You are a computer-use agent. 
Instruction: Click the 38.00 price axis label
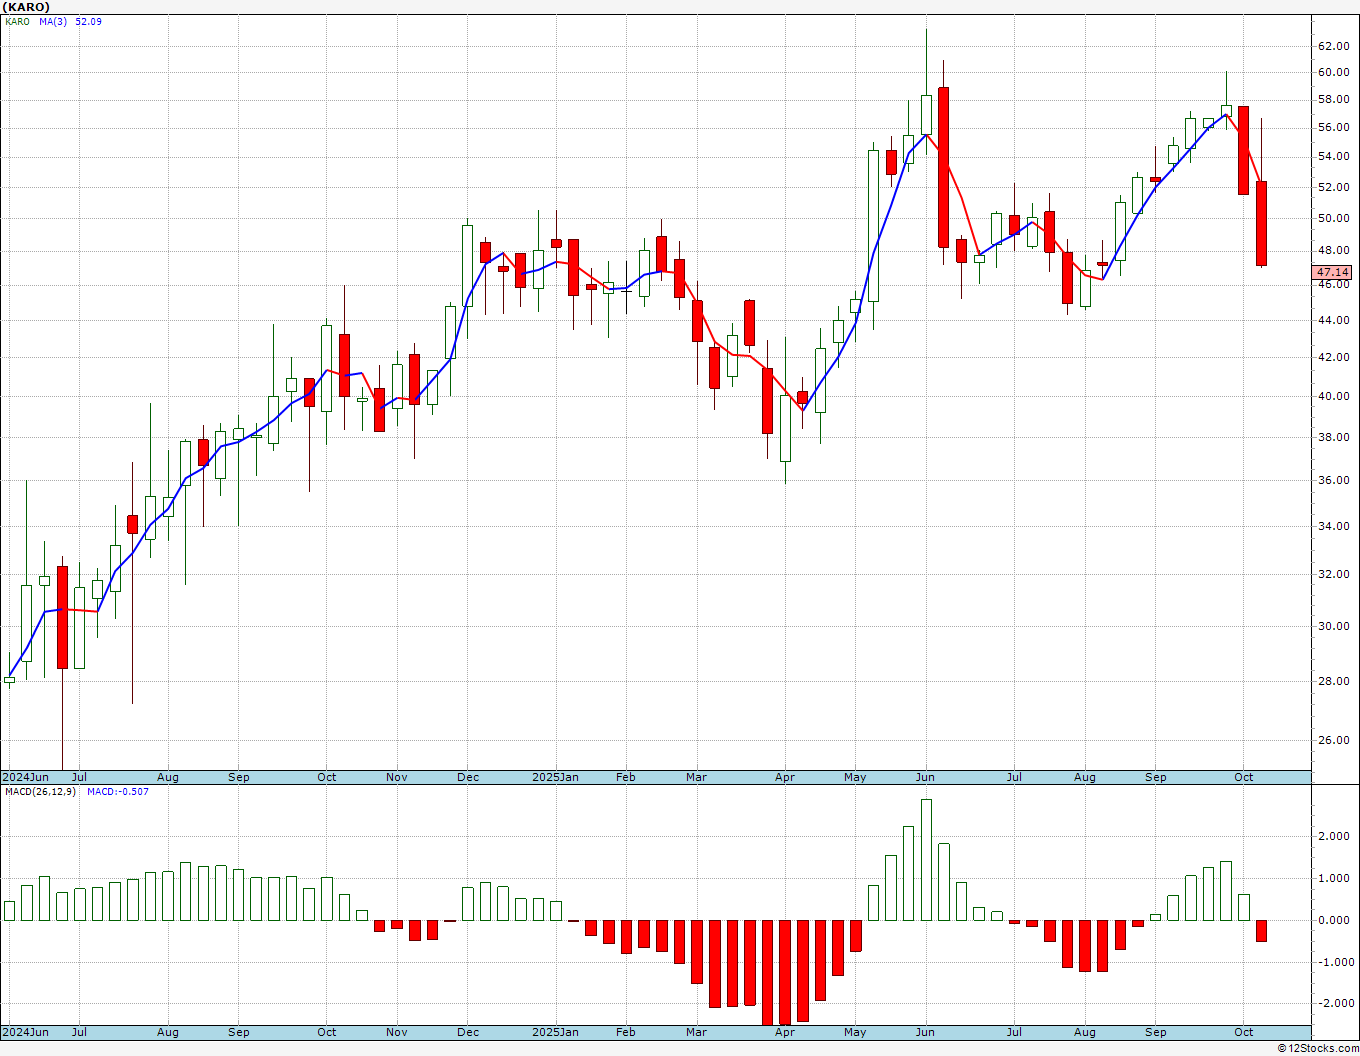tap(1333, 437)
